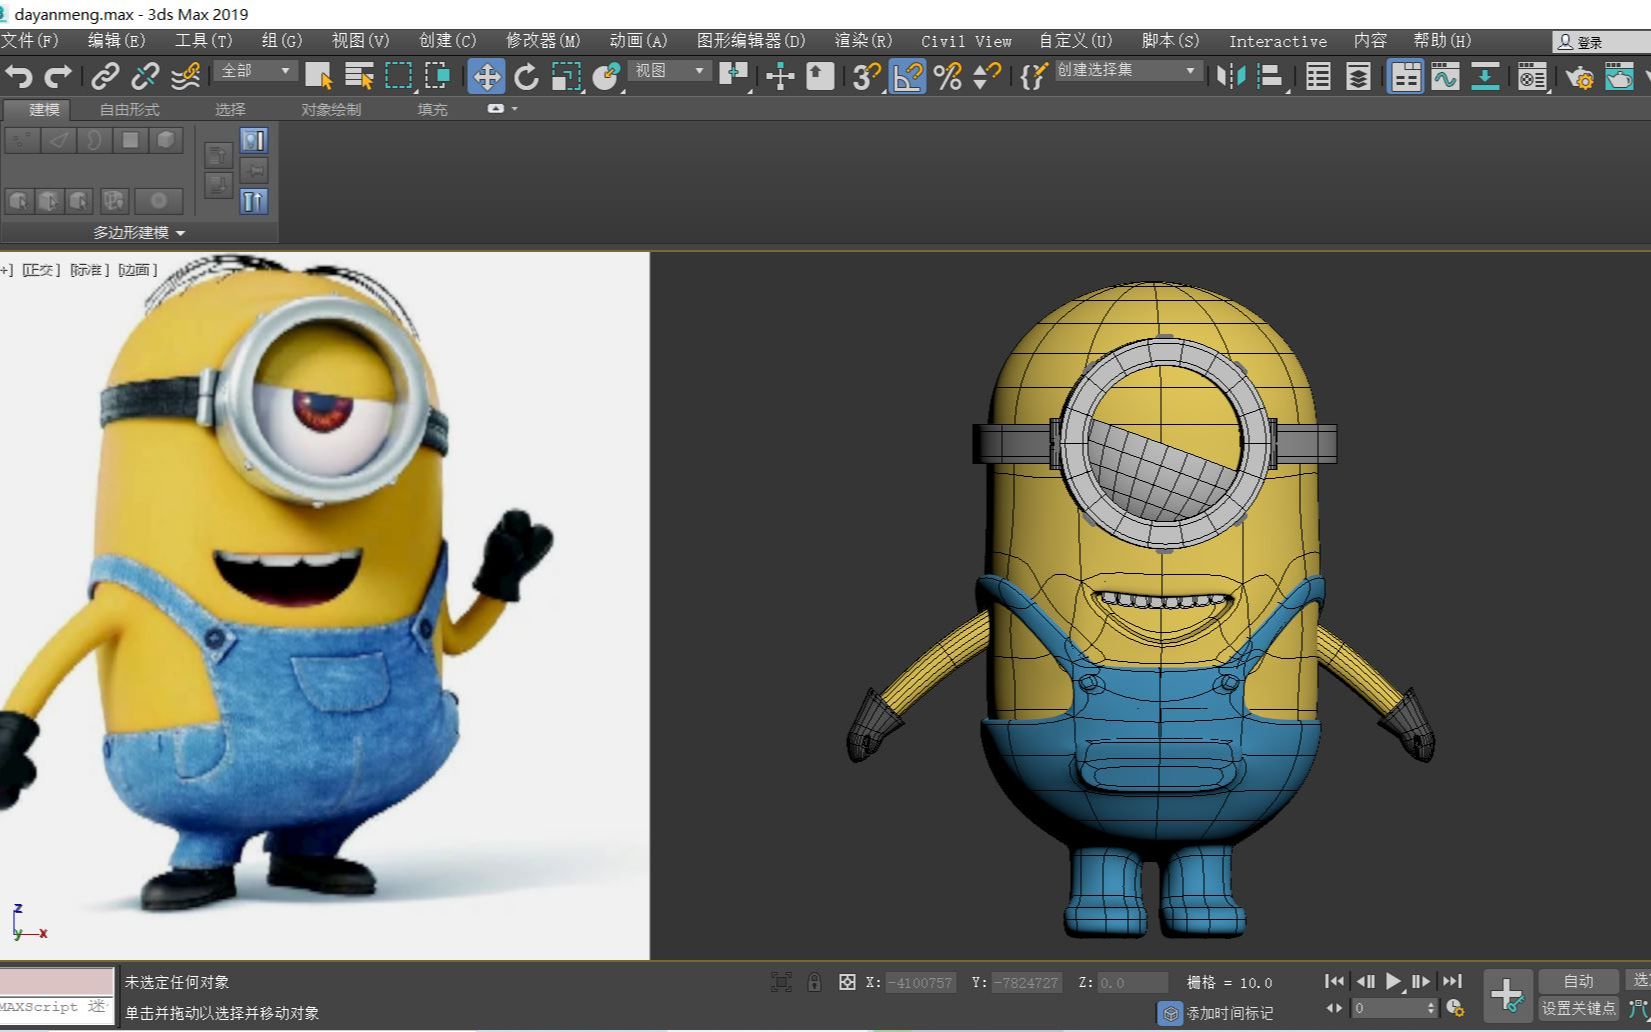The width and height of the screenshot is (1651, 1032).
Task: Choose rectangular selection region tool
Action: tap(399, 75)
